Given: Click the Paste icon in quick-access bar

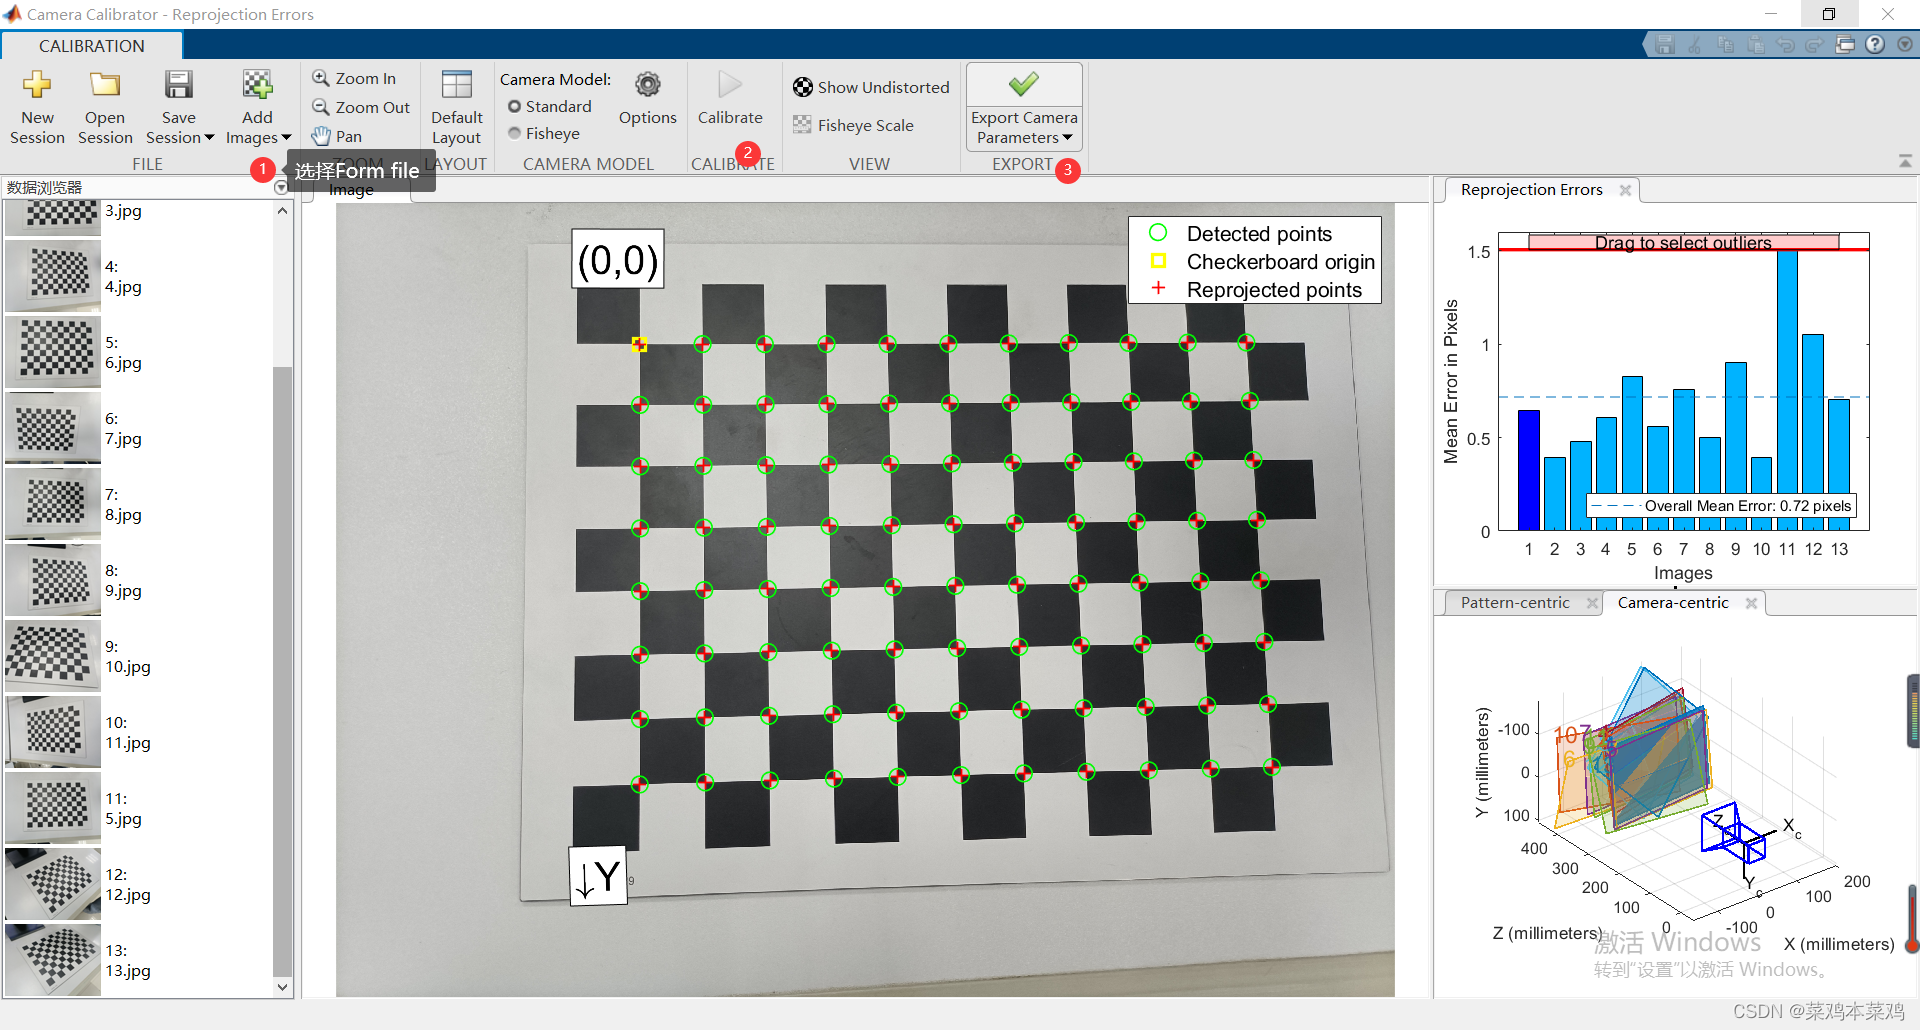Looking at the screenshot, I should 1755,44.
